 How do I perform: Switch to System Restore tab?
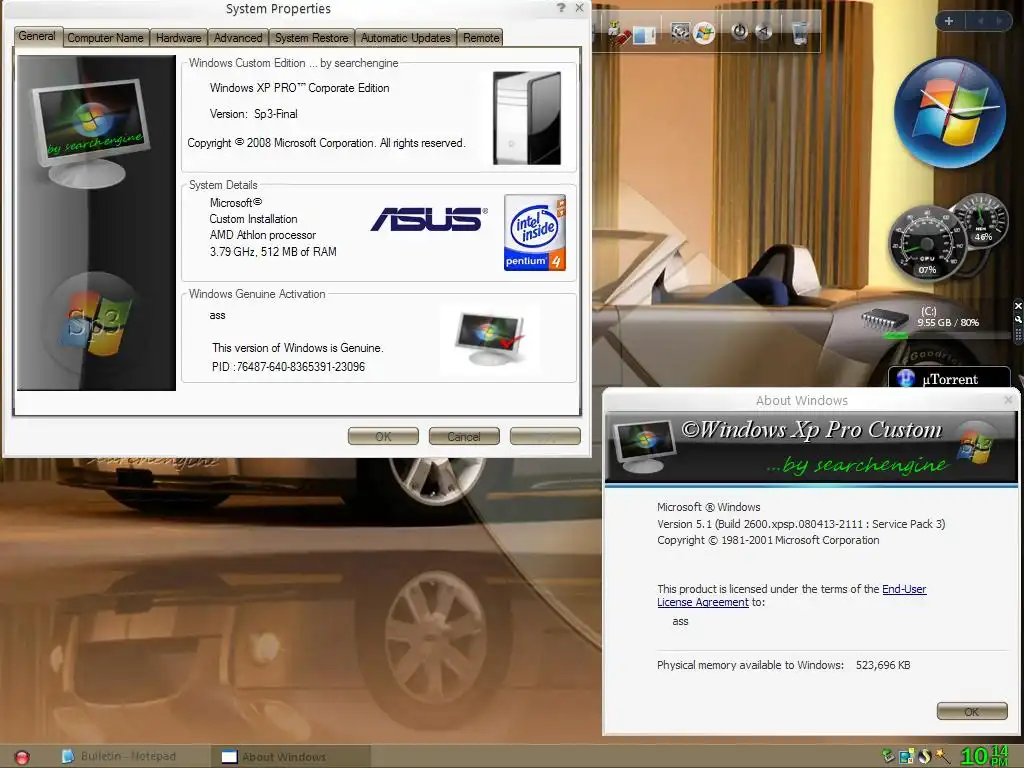(312, 38)
